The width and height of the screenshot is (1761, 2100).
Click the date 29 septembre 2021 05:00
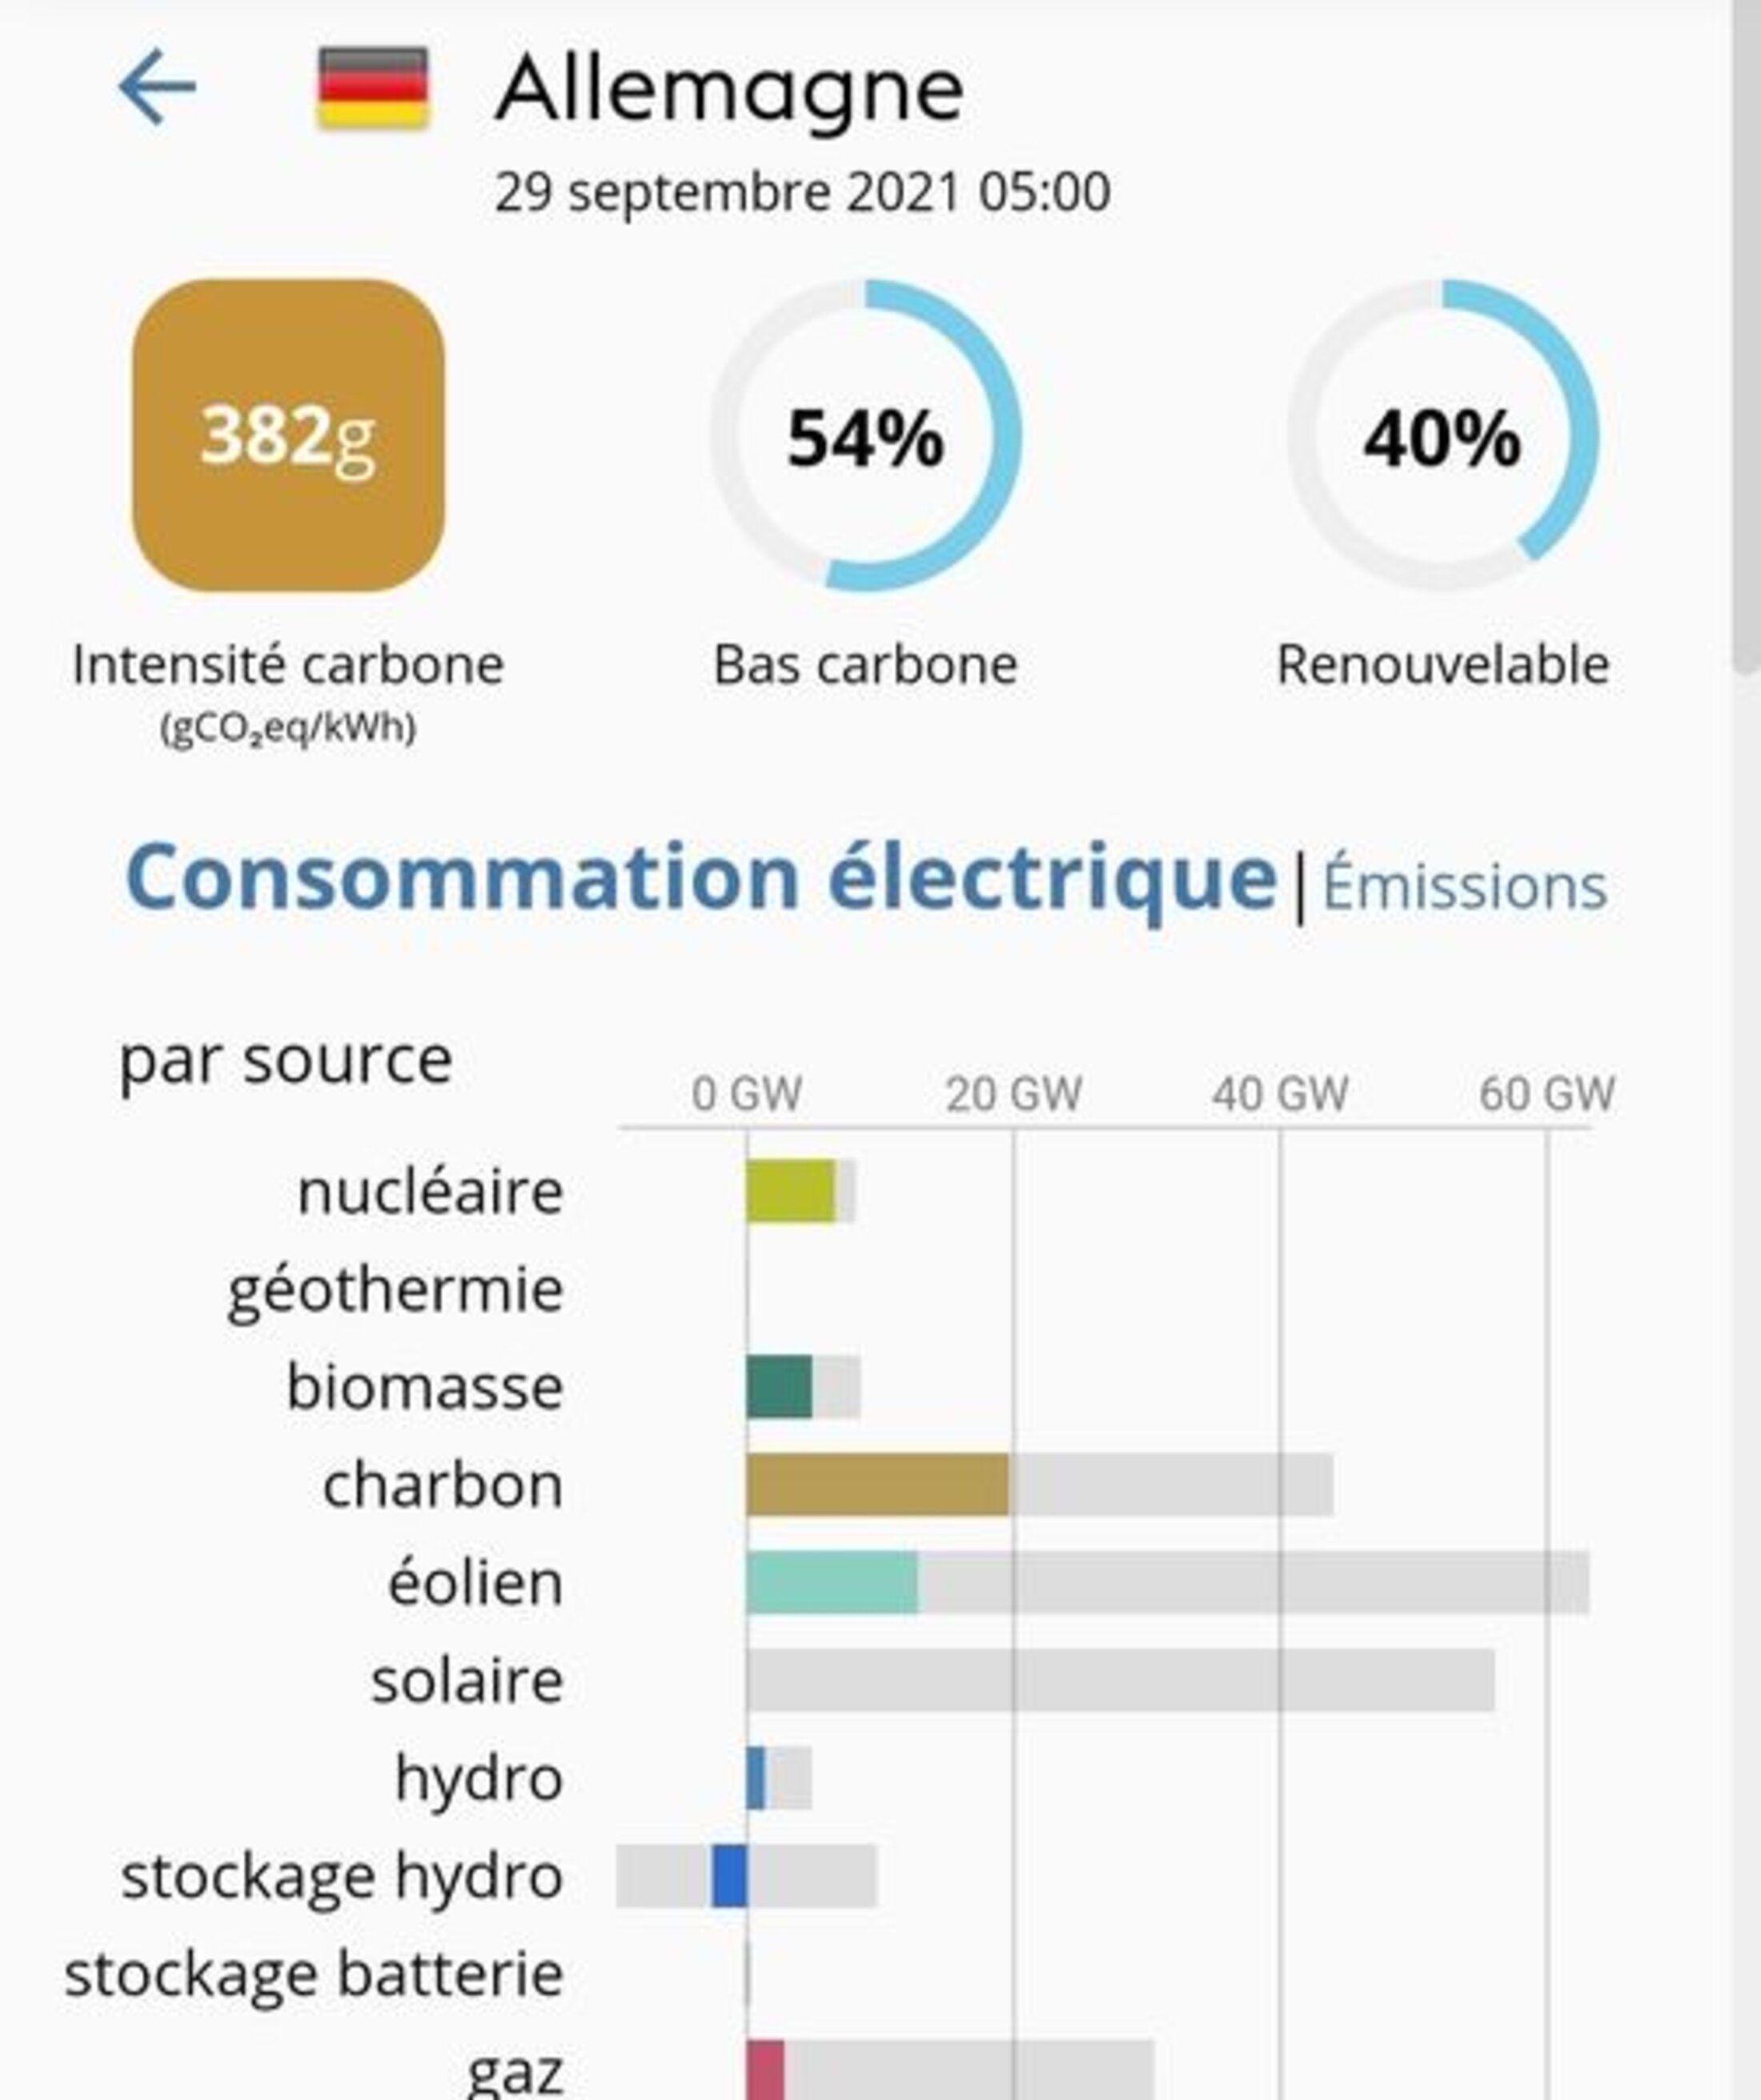pos(802,192)
